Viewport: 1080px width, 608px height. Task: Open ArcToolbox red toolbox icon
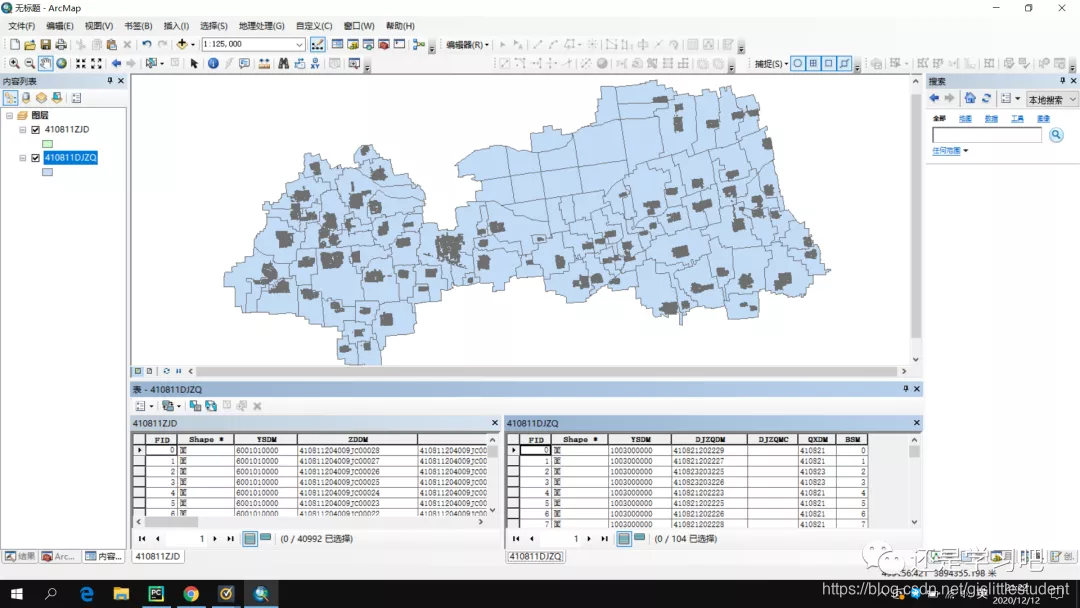point(384,45)
